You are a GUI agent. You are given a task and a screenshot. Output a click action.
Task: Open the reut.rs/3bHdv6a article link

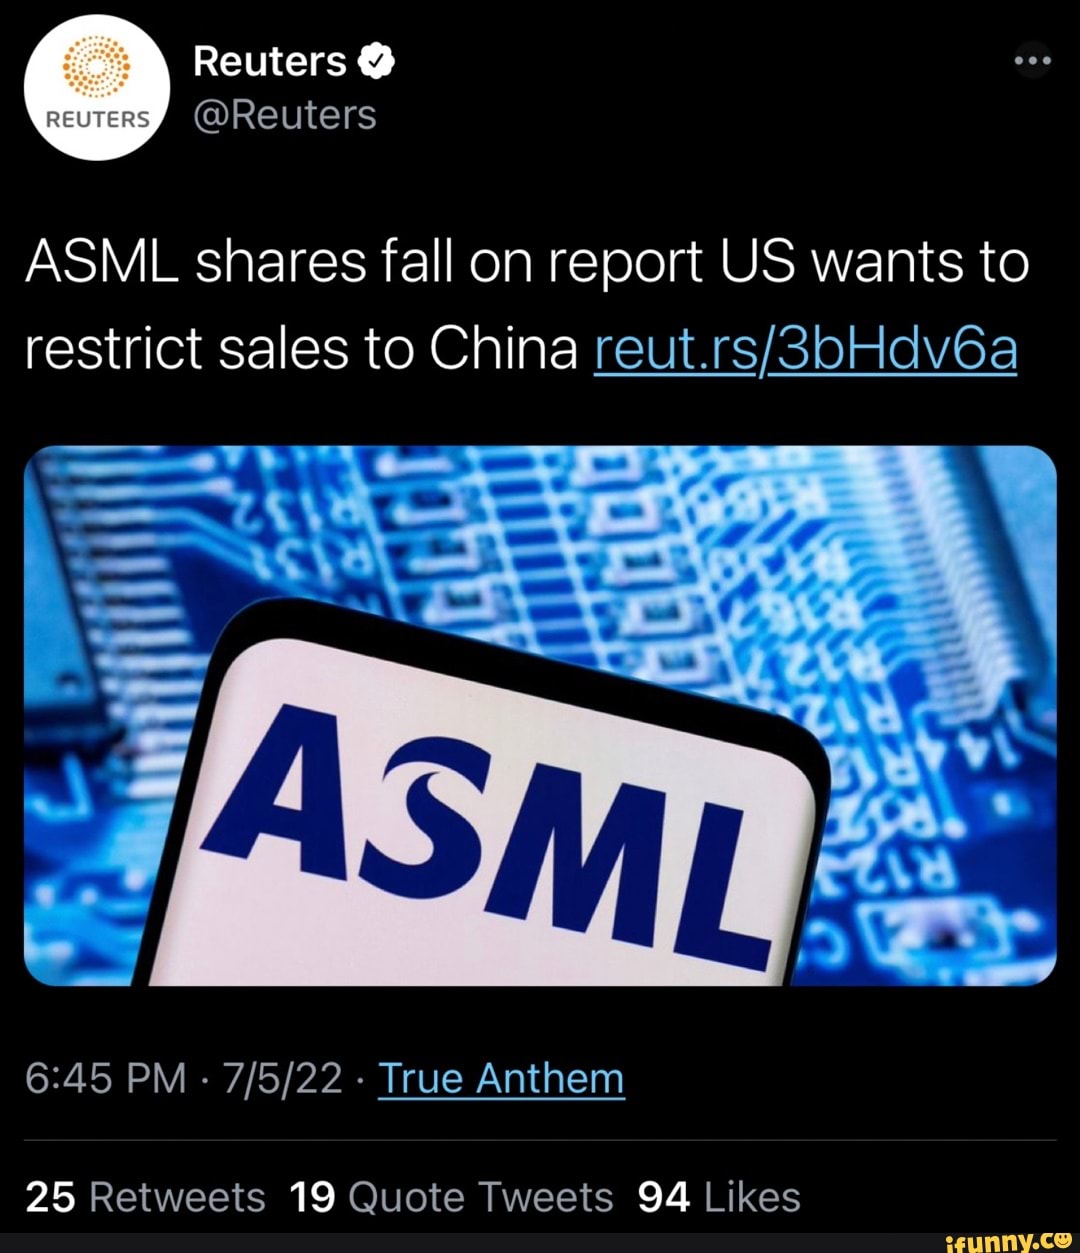803,350
